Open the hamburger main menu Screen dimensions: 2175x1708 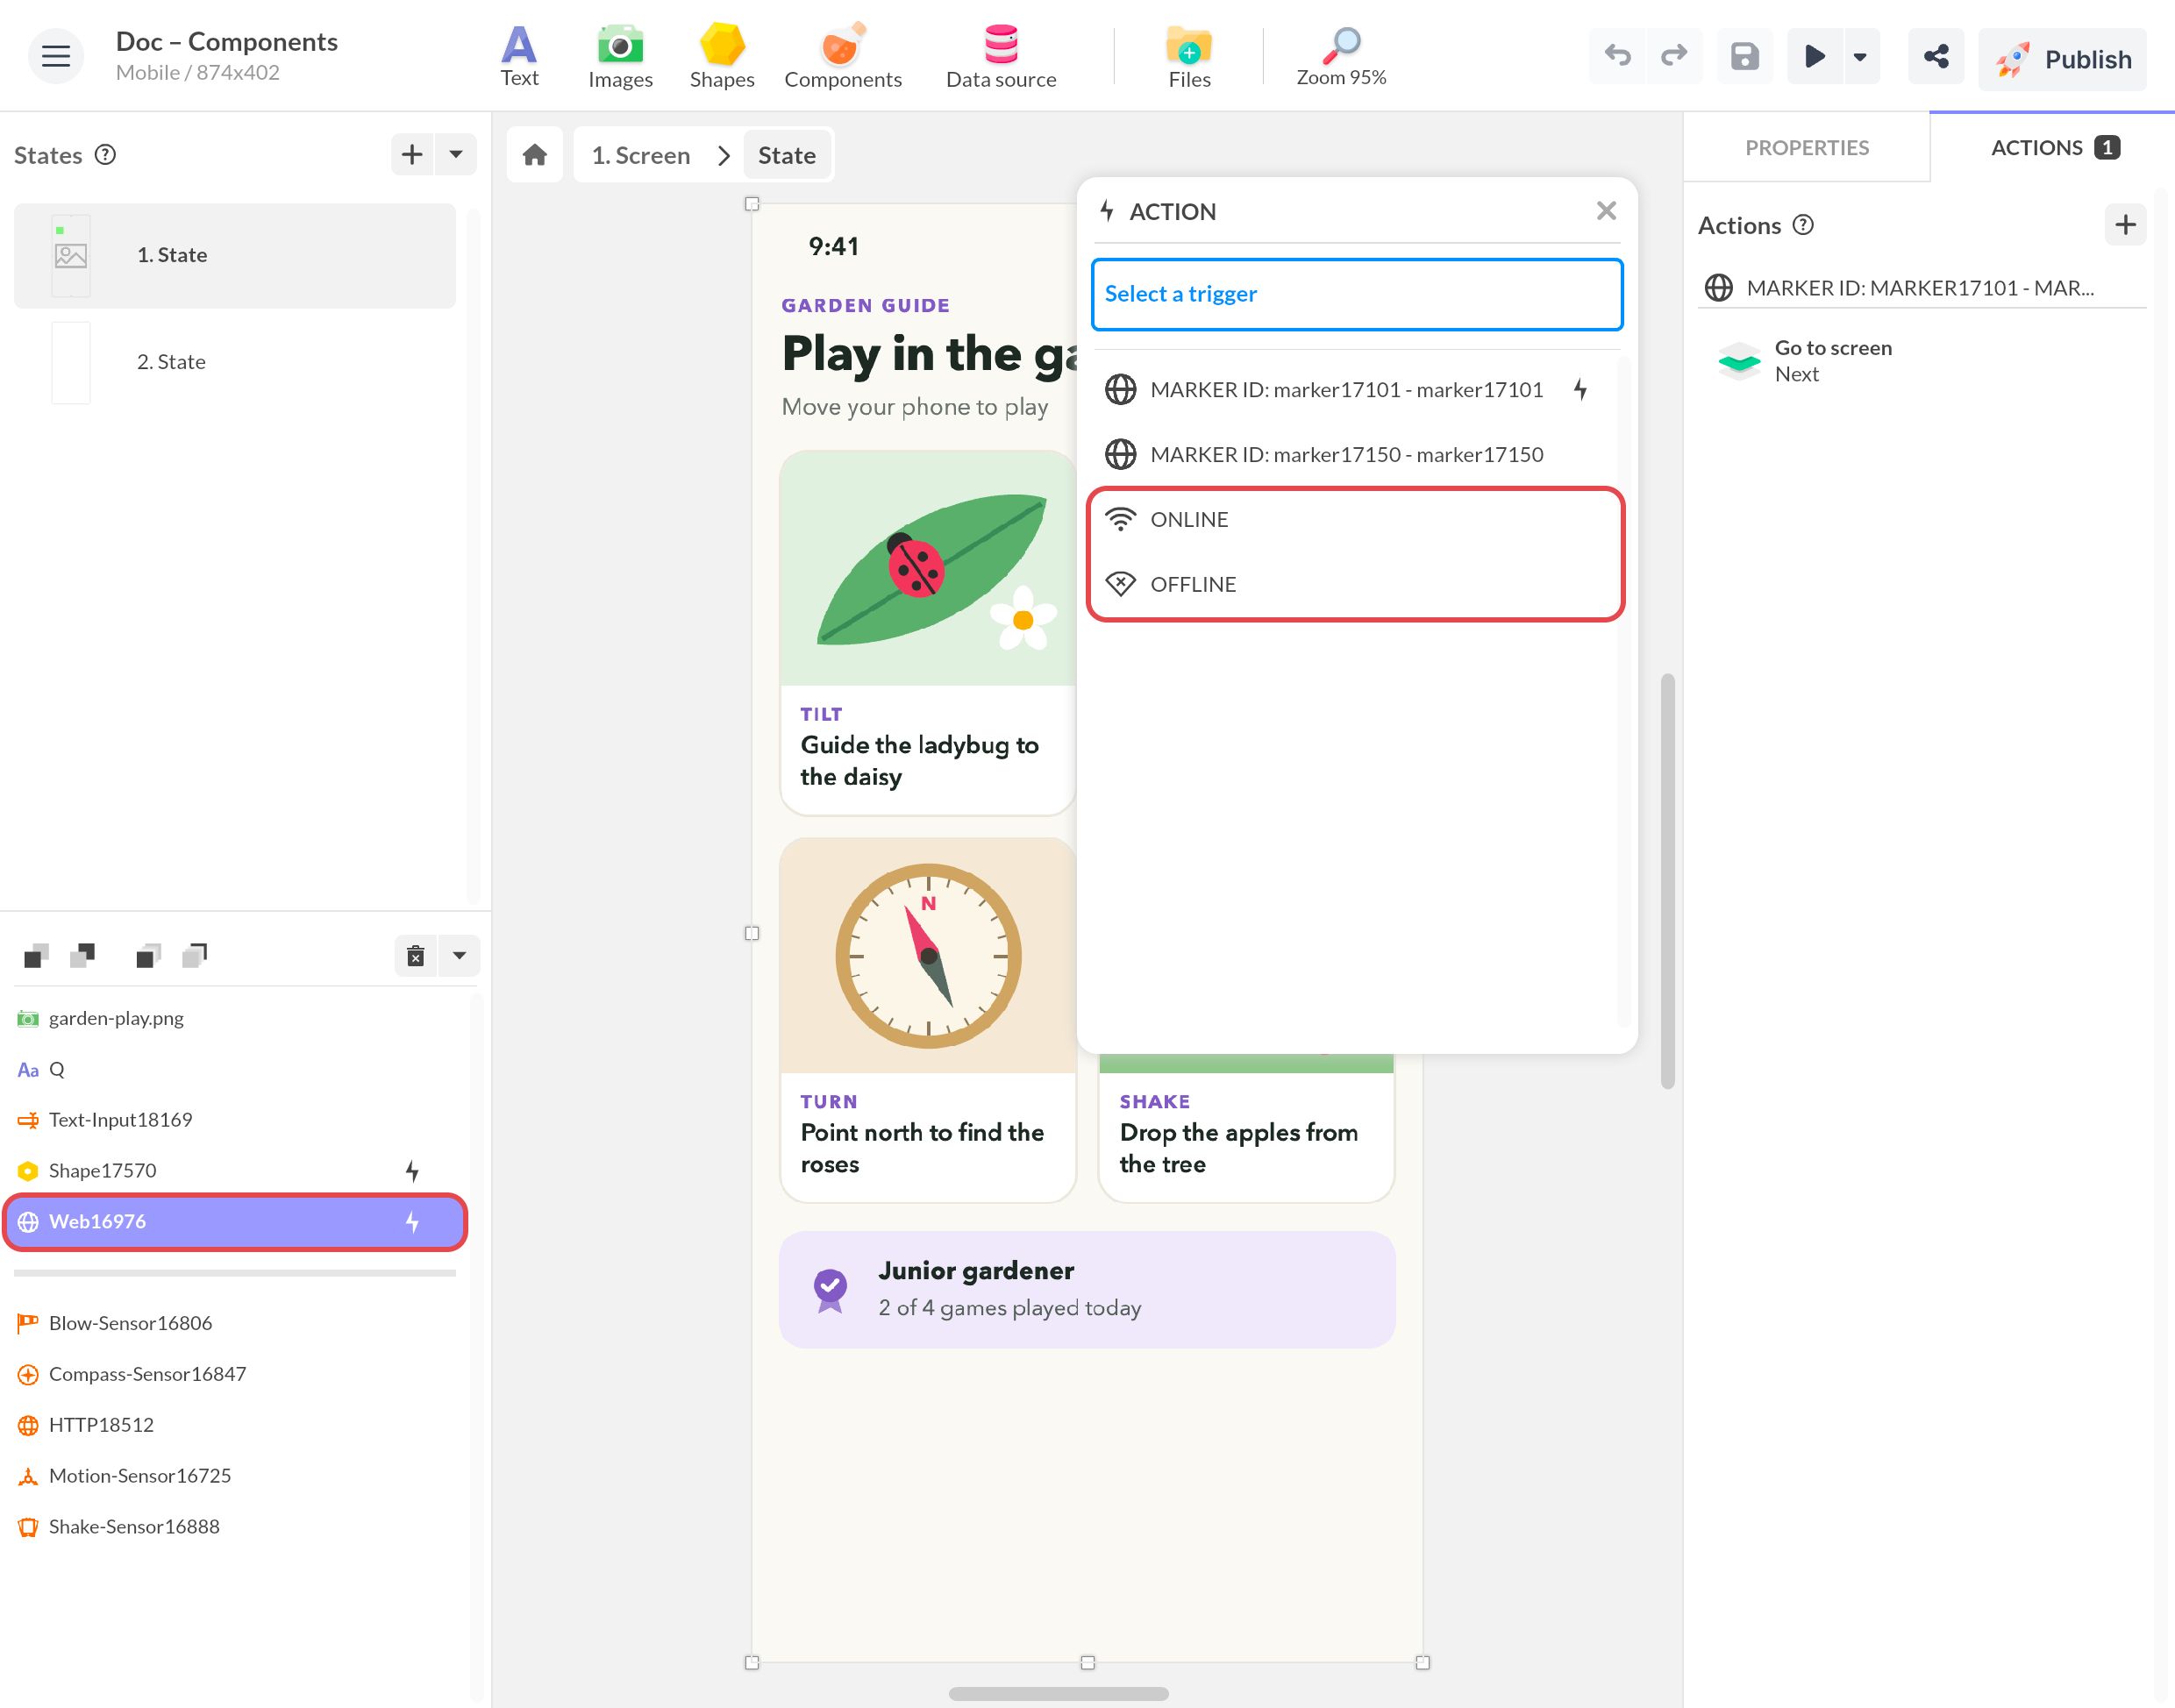(55, 56)
